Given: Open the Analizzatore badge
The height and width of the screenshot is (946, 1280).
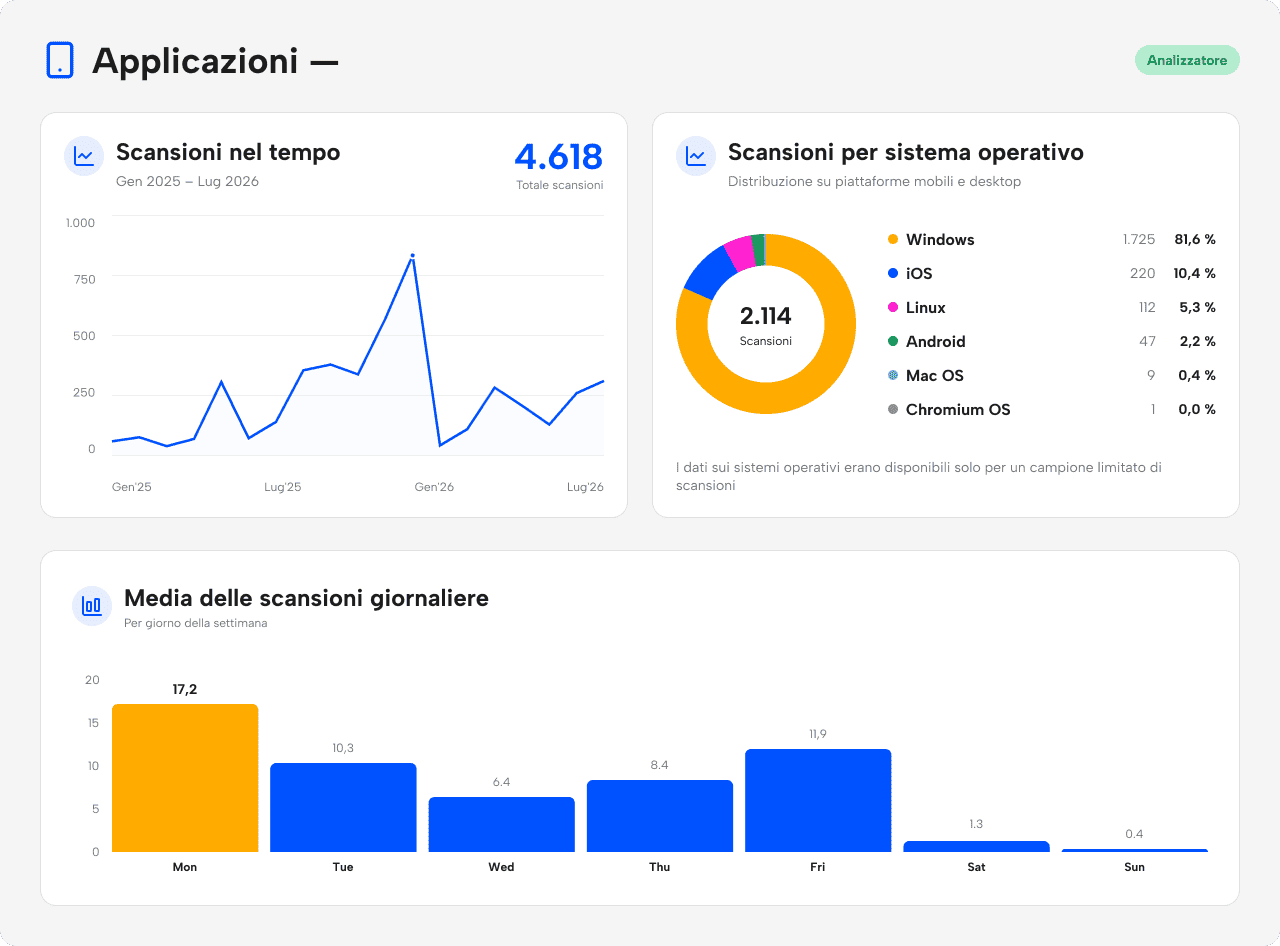Looking at the screenshot, I should 1187,60.
